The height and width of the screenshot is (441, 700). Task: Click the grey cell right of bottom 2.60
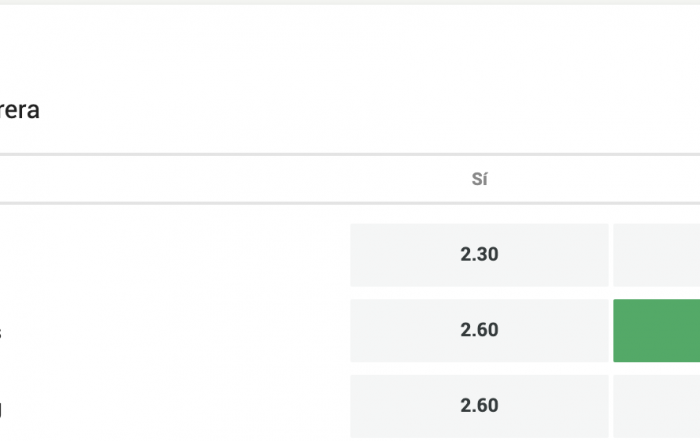[656, 406]
